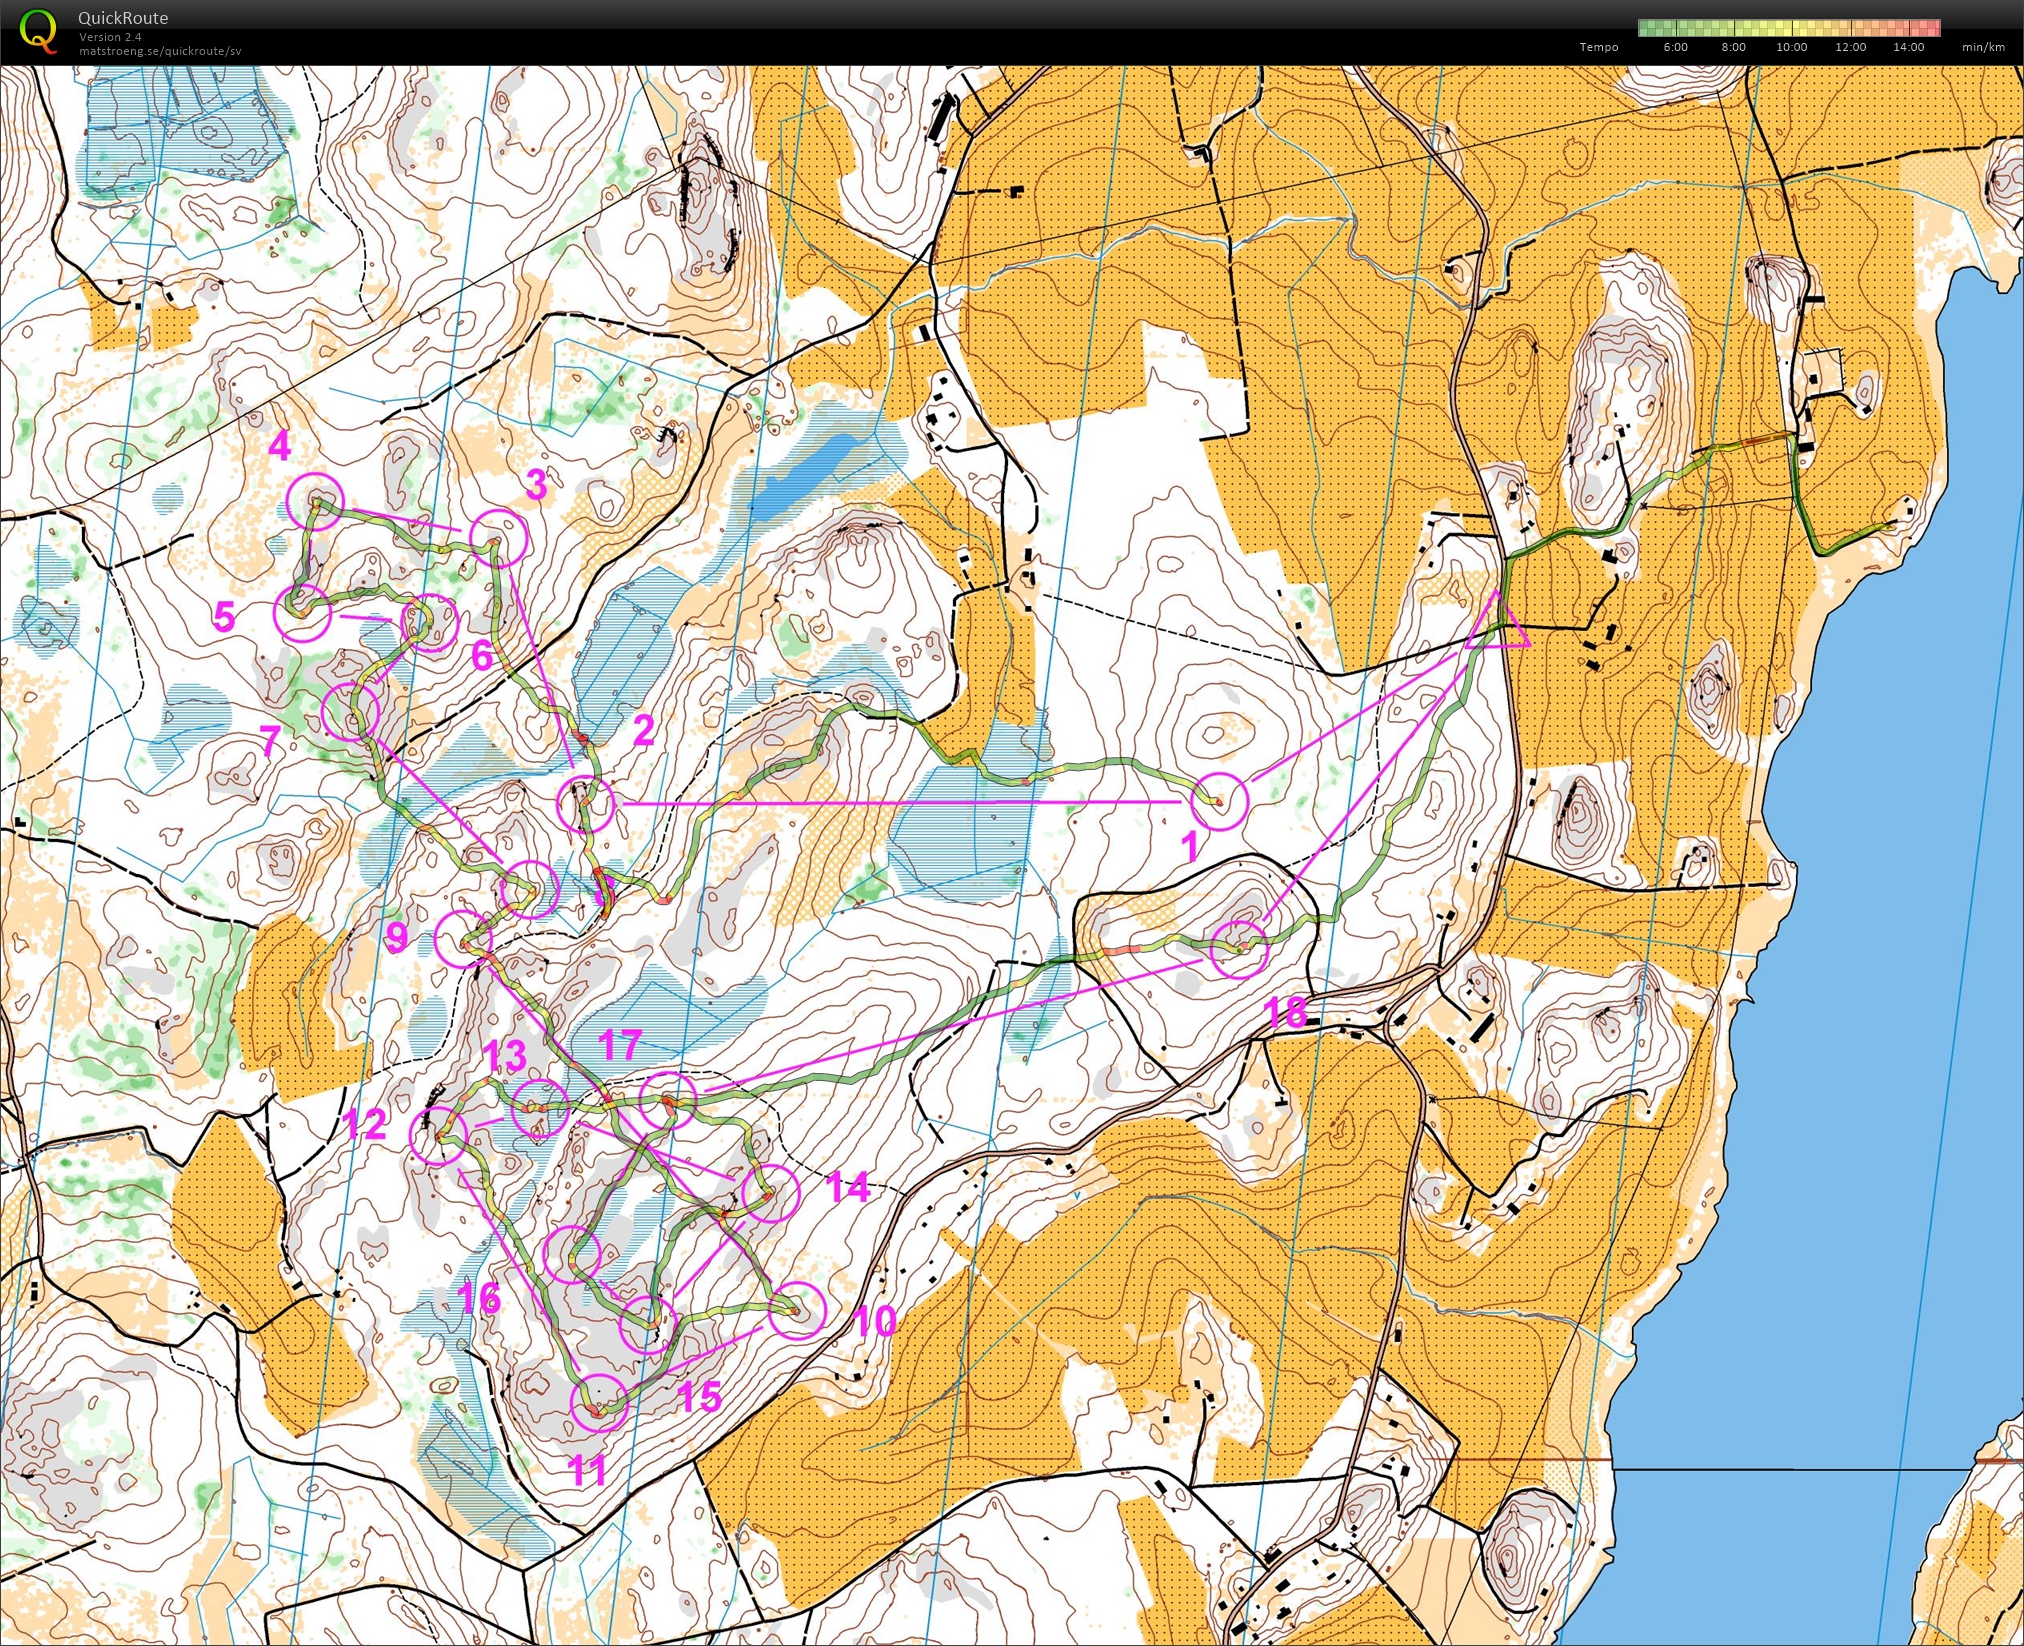Click the pink number label 11
The height and width of the screenshot is (1646, 2024).
[588, 1471]
